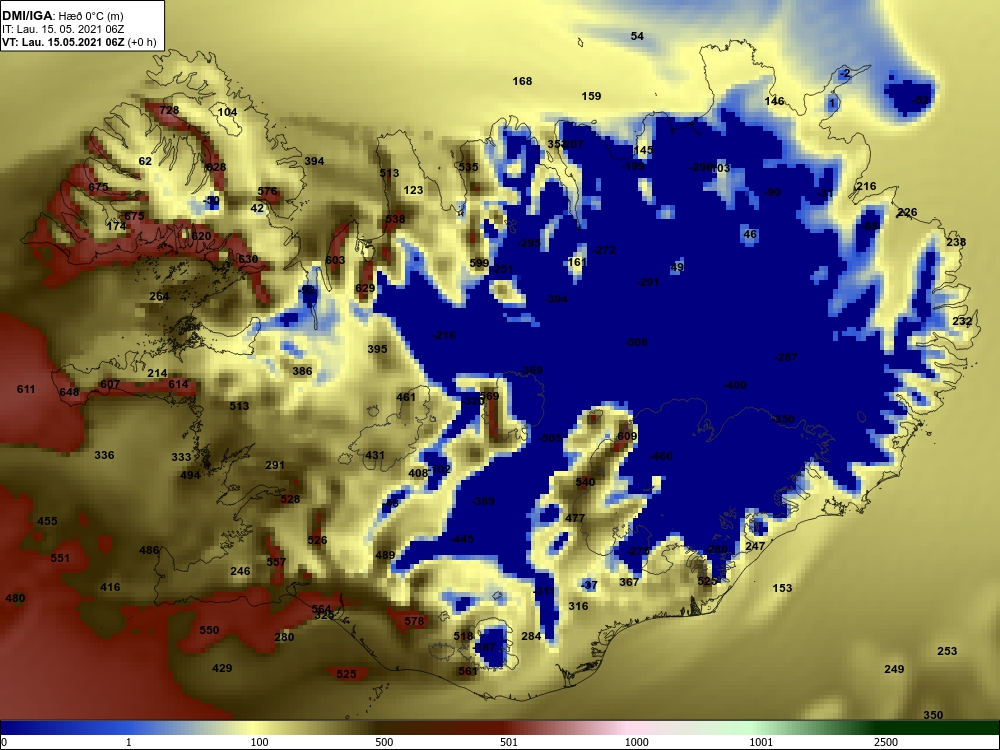Select the 249 height label
The width and height of the screenshot is (1000, 750).
pyautogui.click(x=894, y=669)
